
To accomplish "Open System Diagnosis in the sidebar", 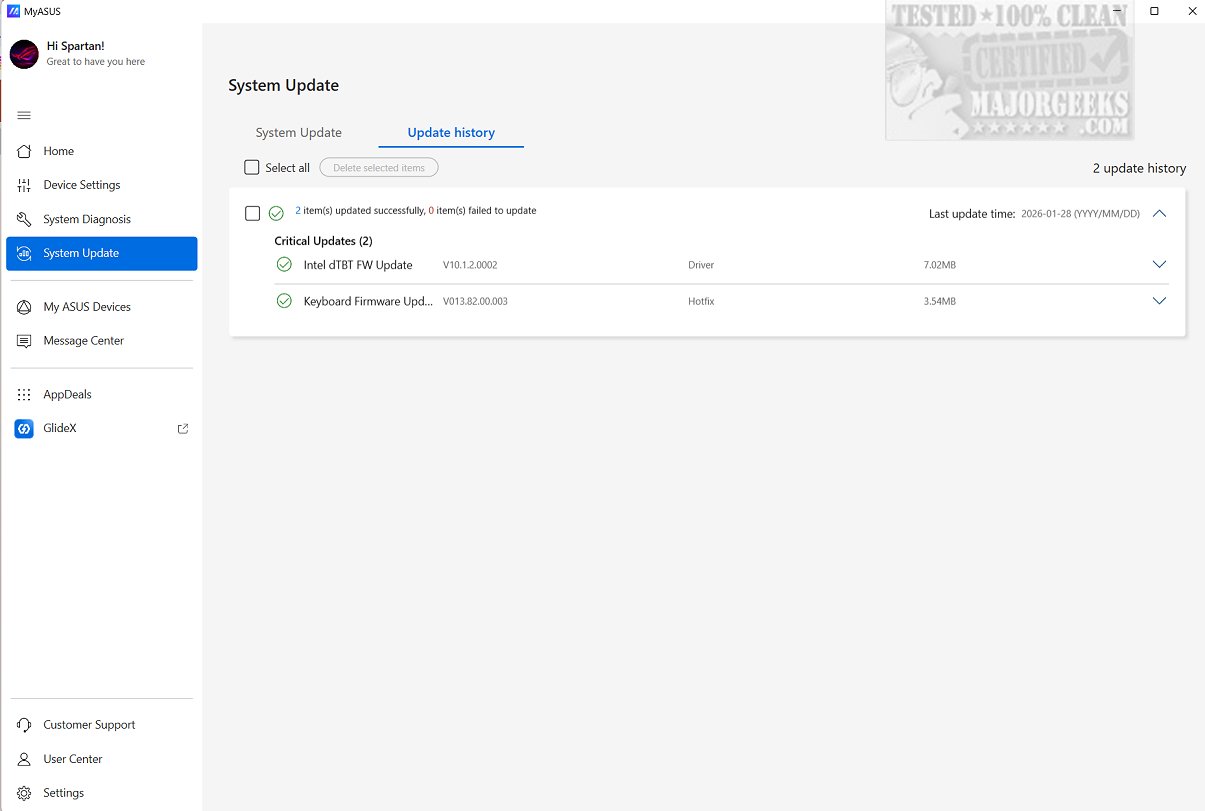I will click(x=101, y=219).
